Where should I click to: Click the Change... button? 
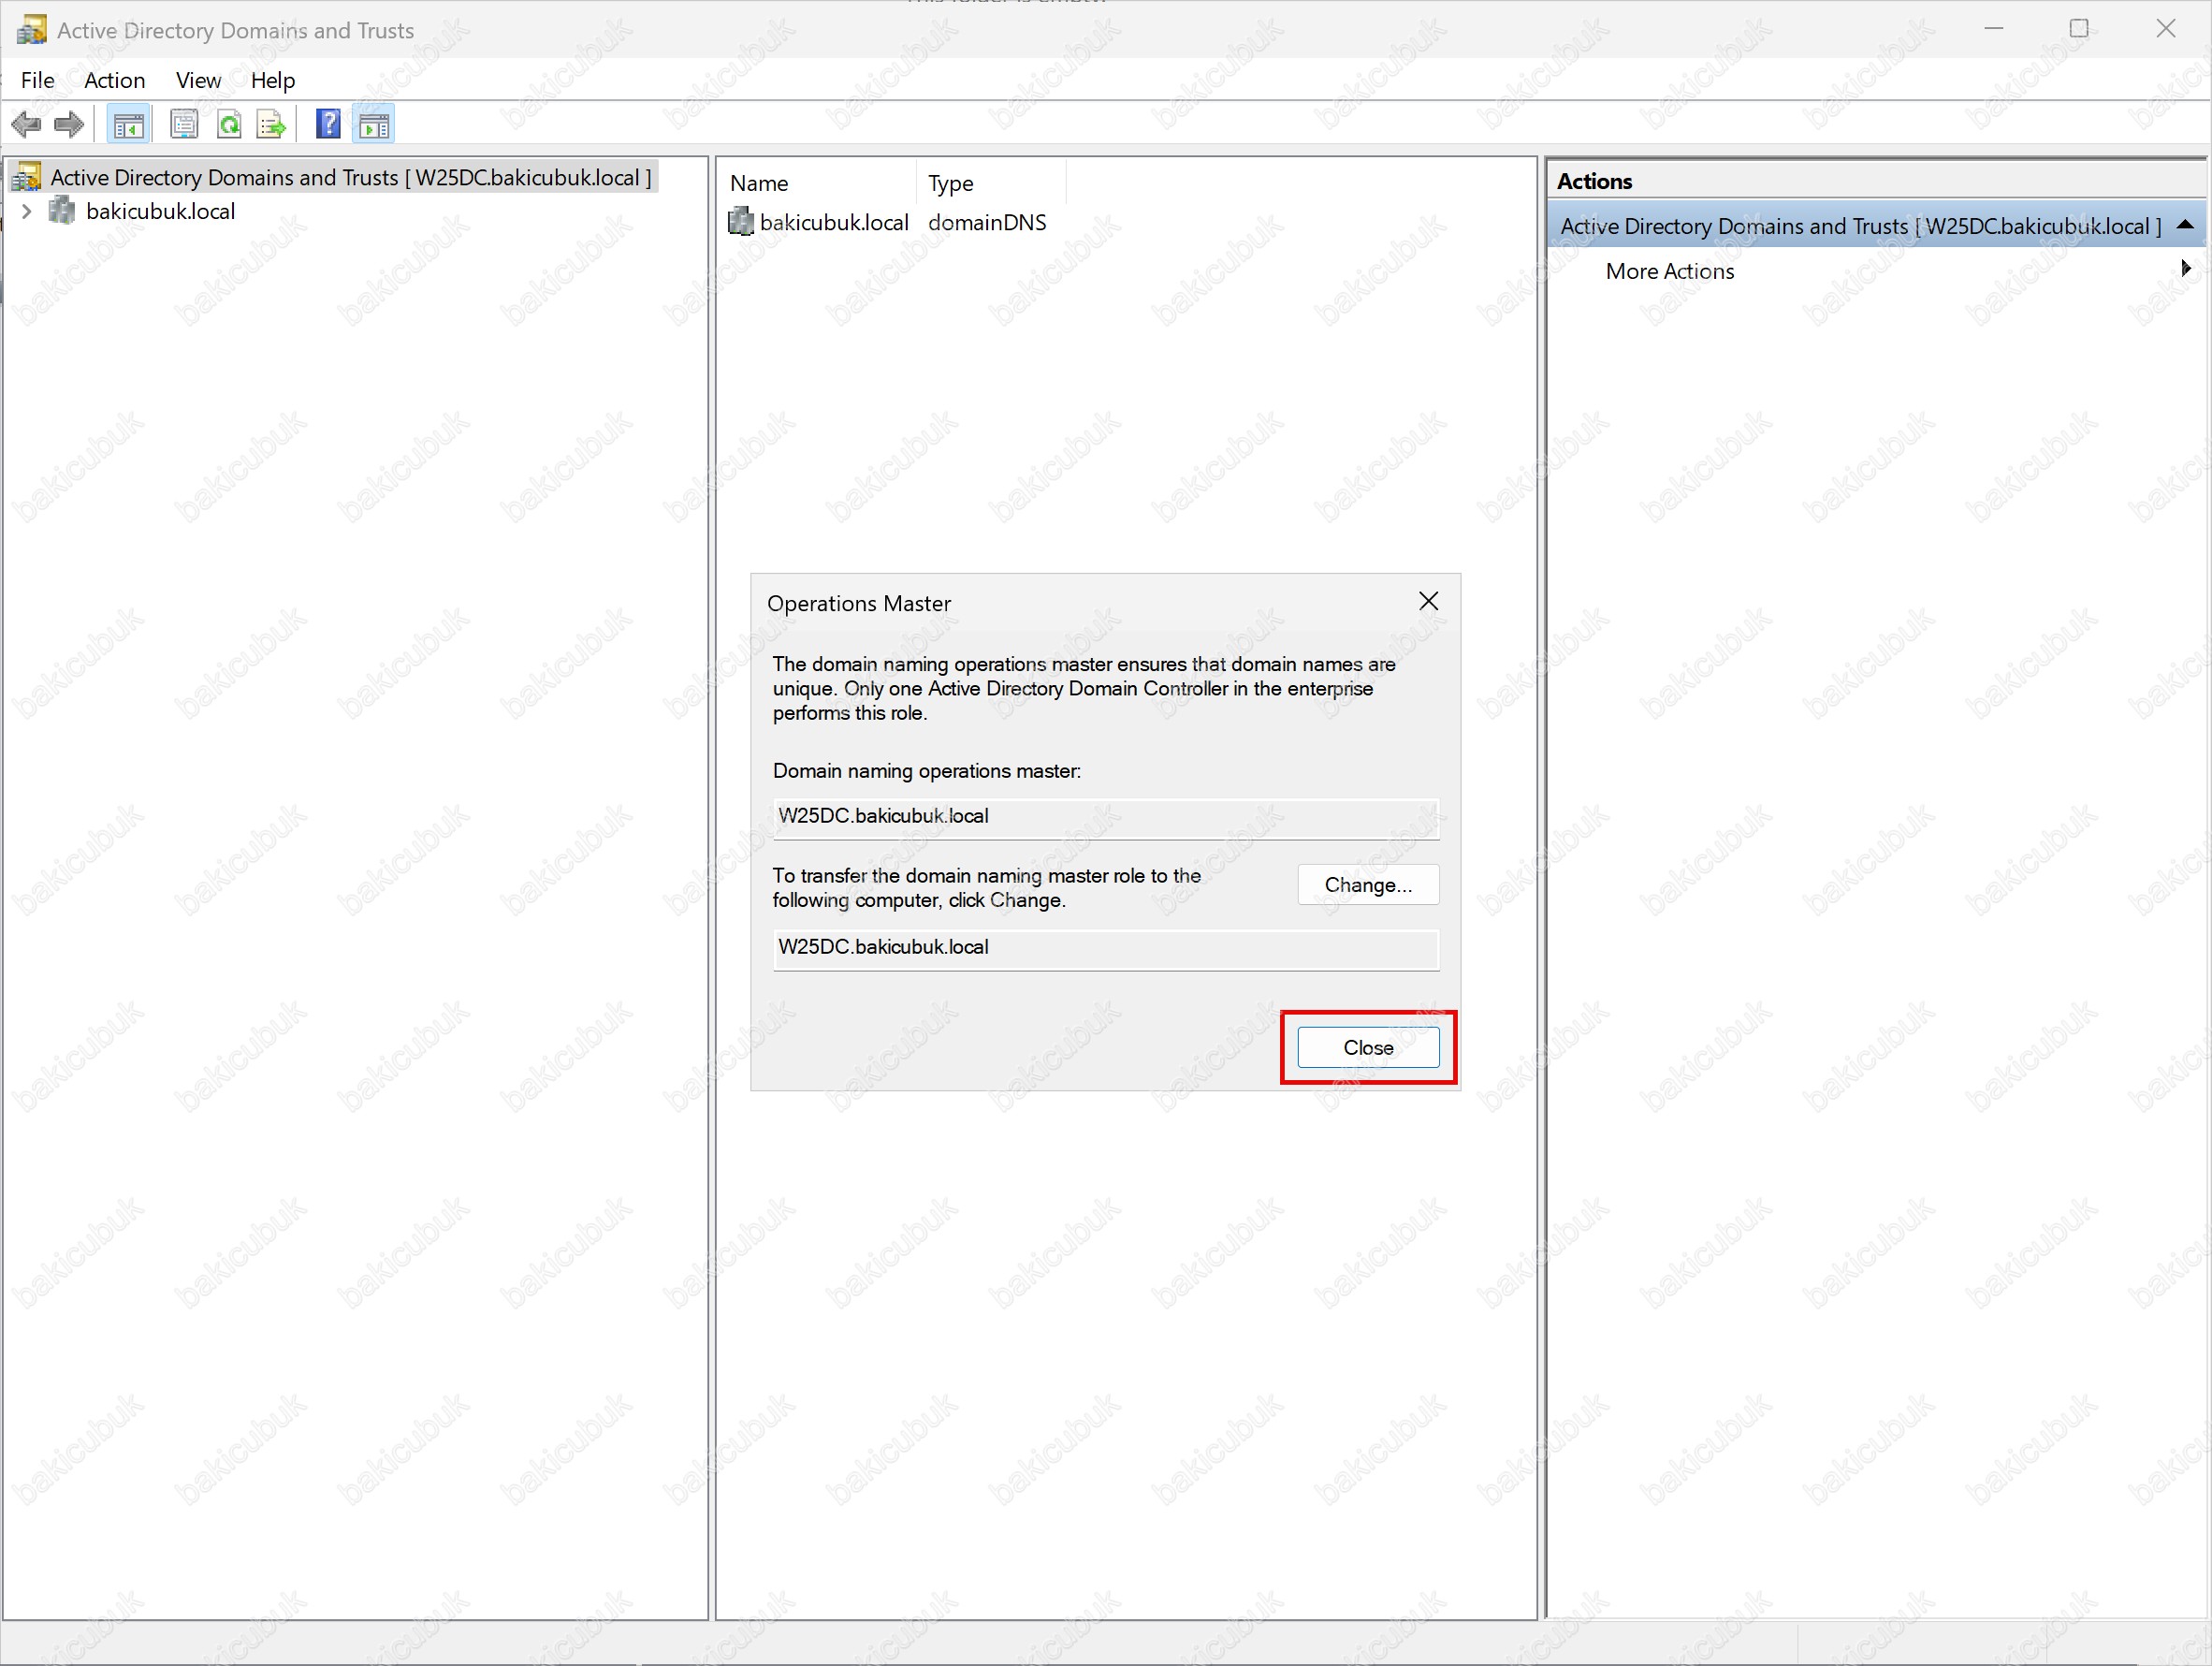1368,885
